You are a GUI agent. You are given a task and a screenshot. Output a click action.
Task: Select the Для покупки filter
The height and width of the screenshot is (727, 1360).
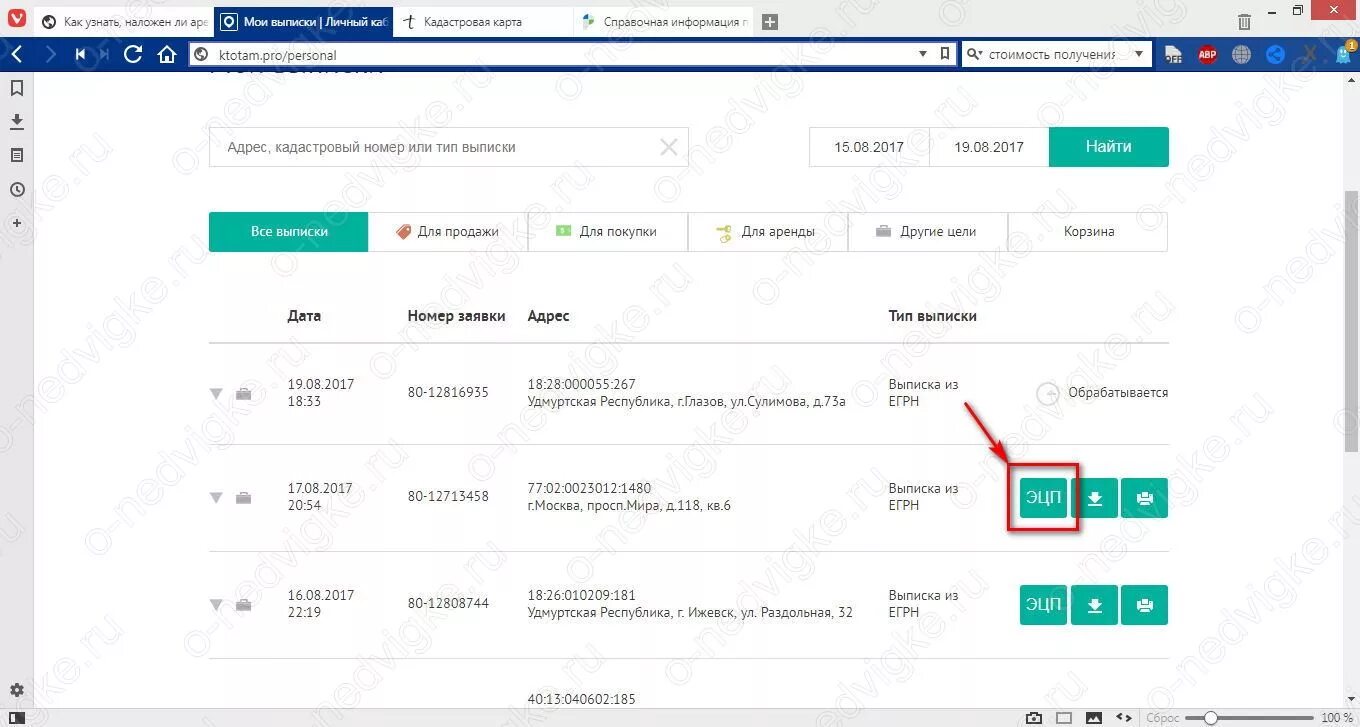608,232
